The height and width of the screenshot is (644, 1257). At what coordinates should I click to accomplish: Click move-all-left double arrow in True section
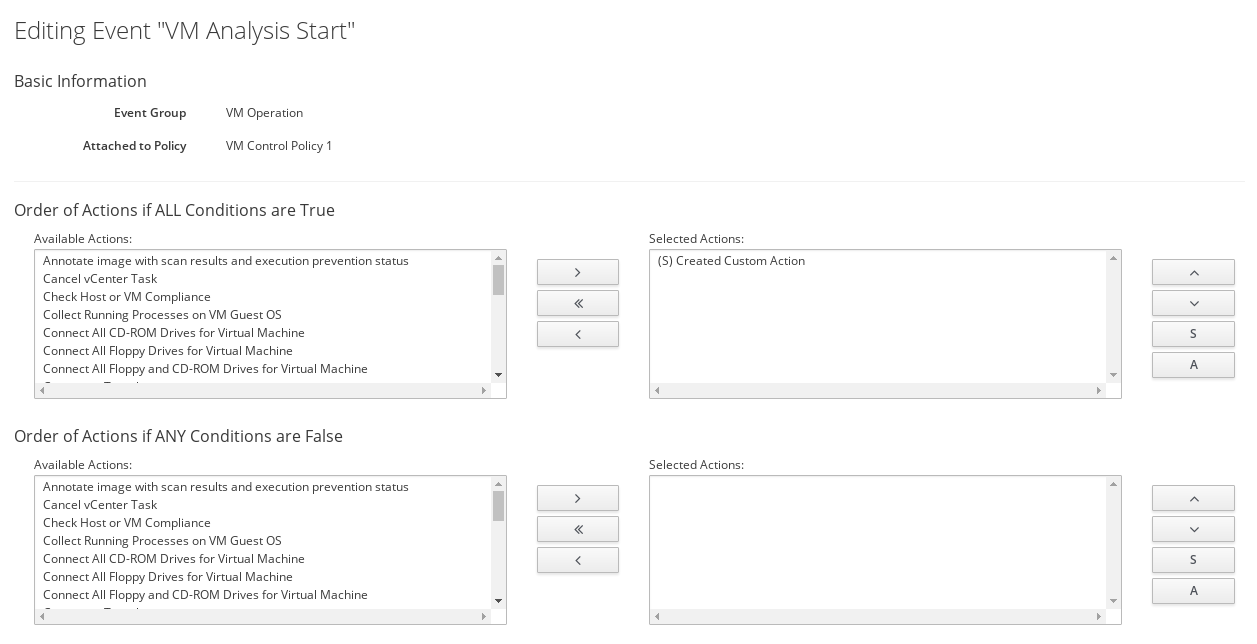[577, 303]
